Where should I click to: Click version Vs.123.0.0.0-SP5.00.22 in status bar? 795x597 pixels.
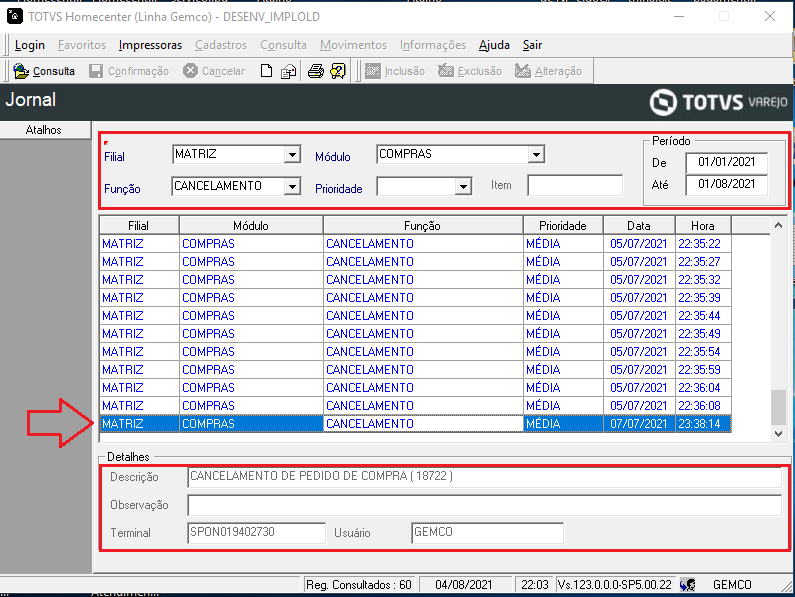click(x=615, y=585)
